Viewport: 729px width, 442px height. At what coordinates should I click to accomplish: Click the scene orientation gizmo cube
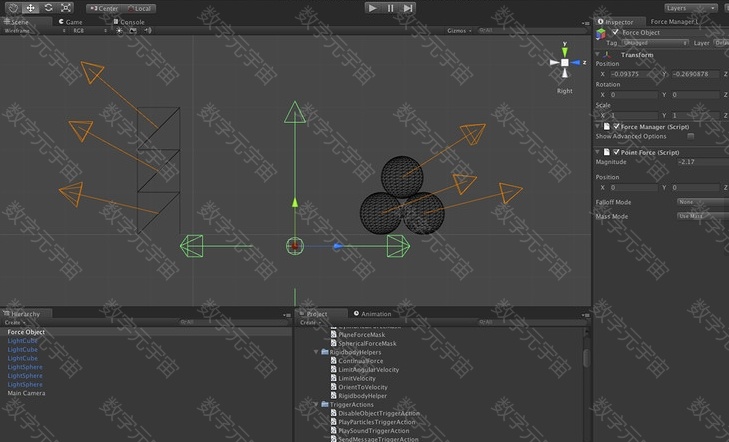coord(564,62)
